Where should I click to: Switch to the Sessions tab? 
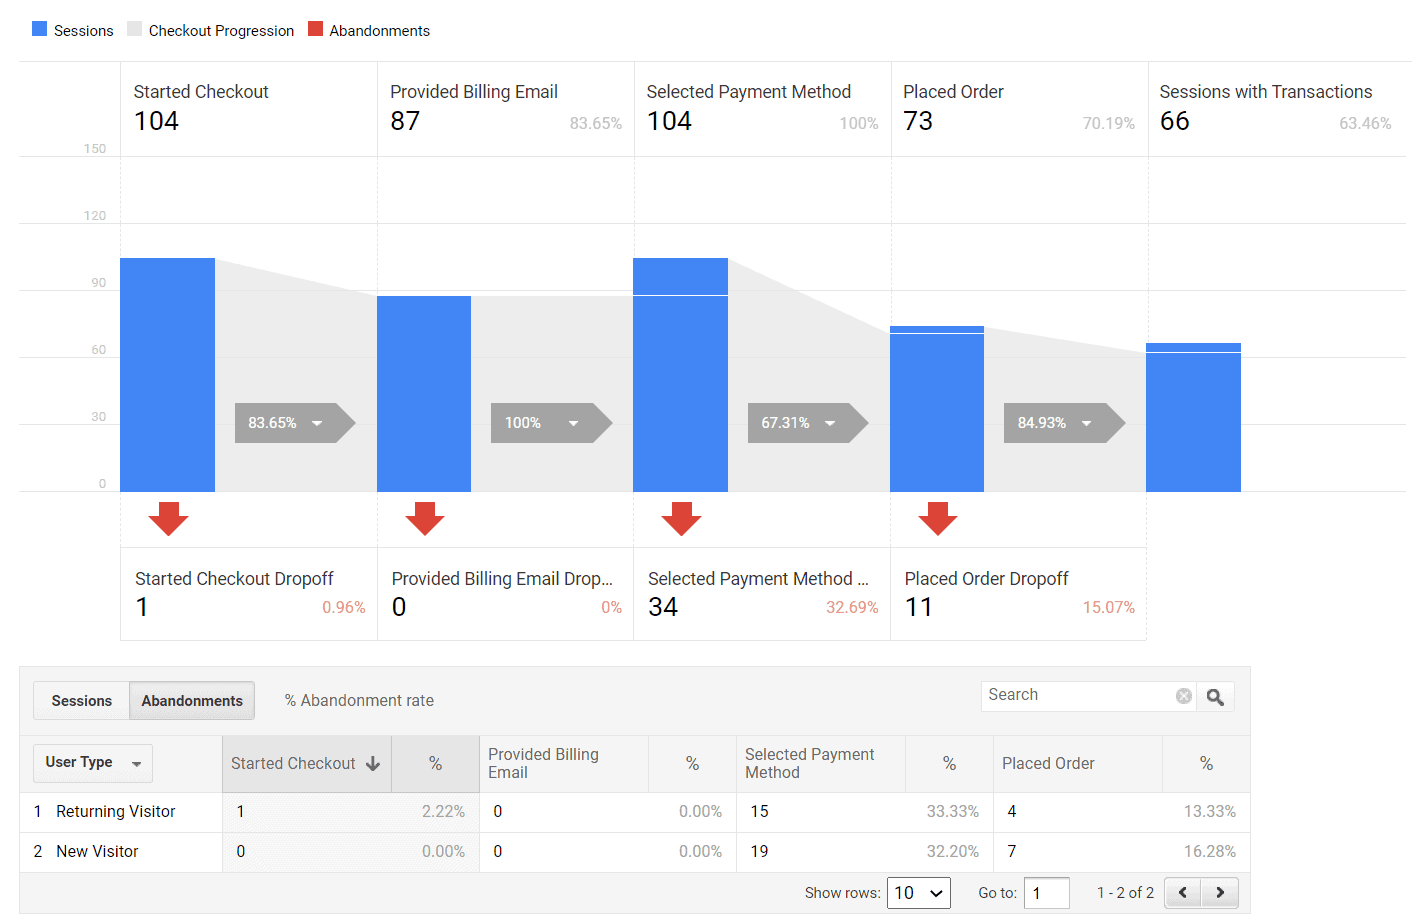[82, 701]
